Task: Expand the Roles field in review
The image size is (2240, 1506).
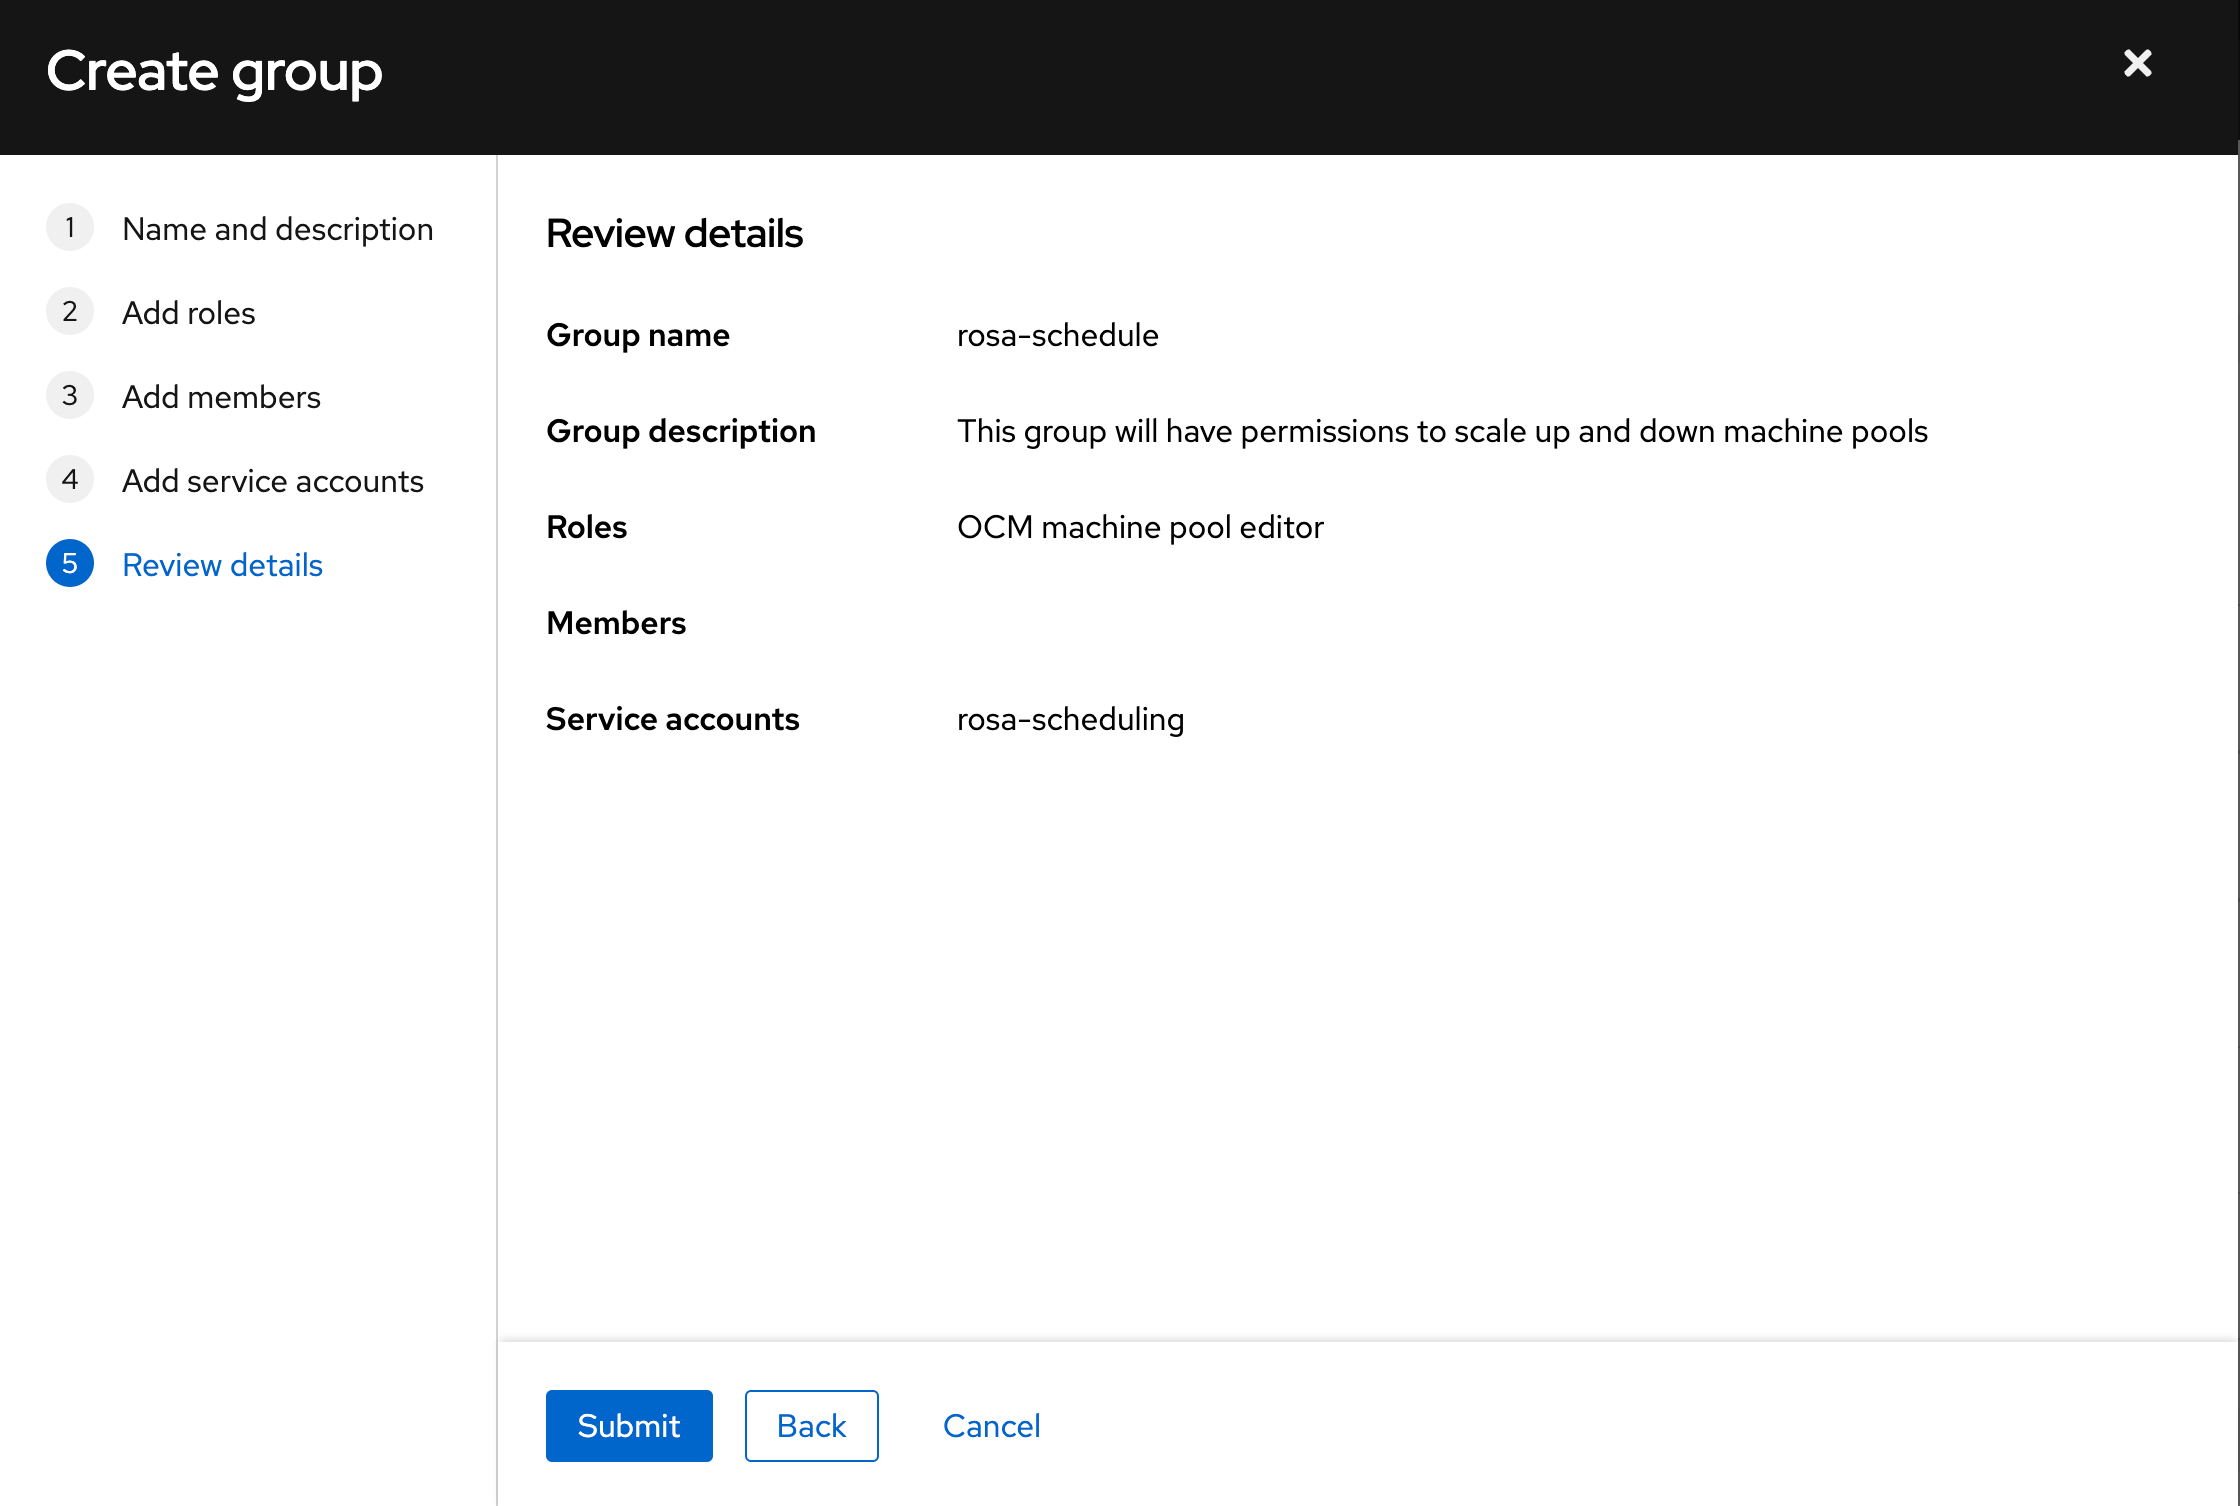Action: click(588, 528)
